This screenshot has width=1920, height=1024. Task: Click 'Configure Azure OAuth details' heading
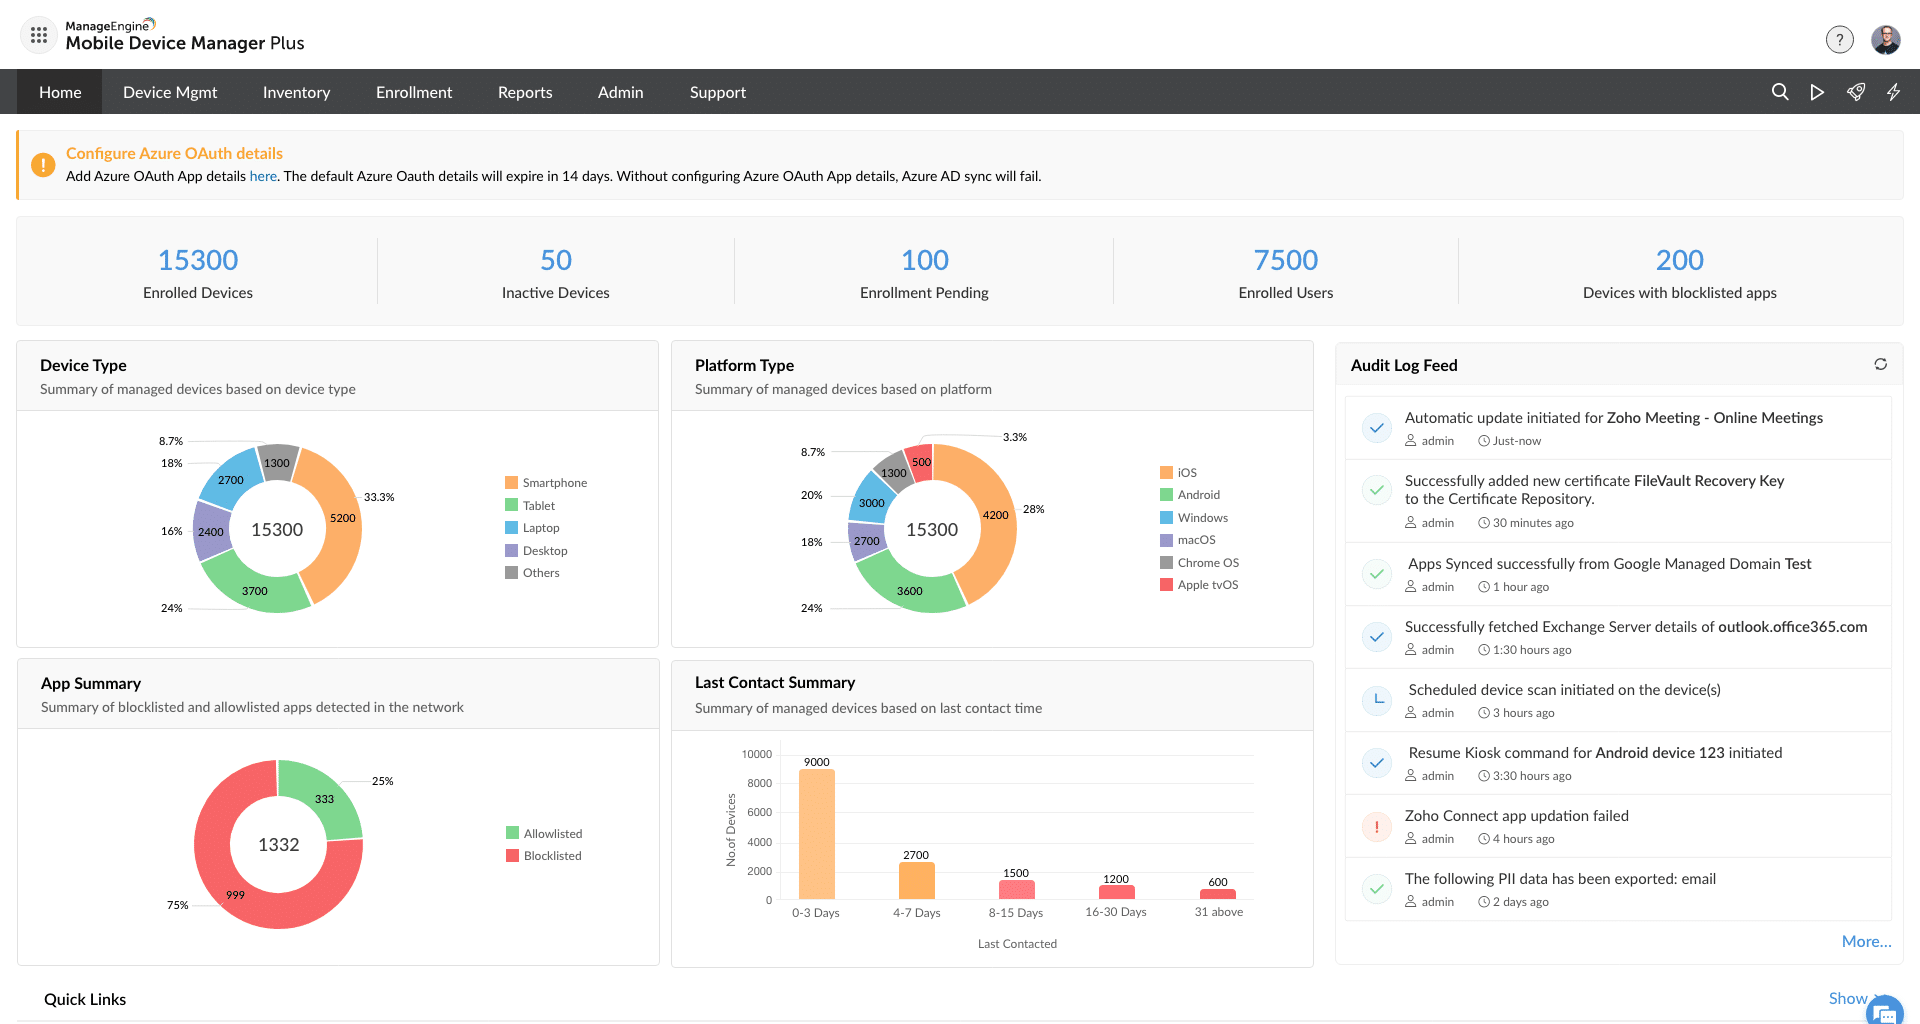(174, 153)
